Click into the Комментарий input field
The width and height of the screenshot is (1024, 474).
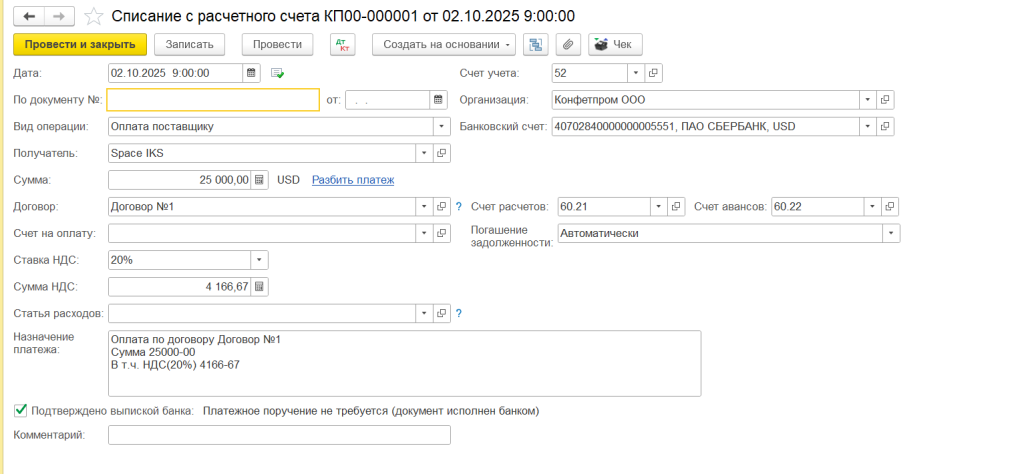[279, 435]
